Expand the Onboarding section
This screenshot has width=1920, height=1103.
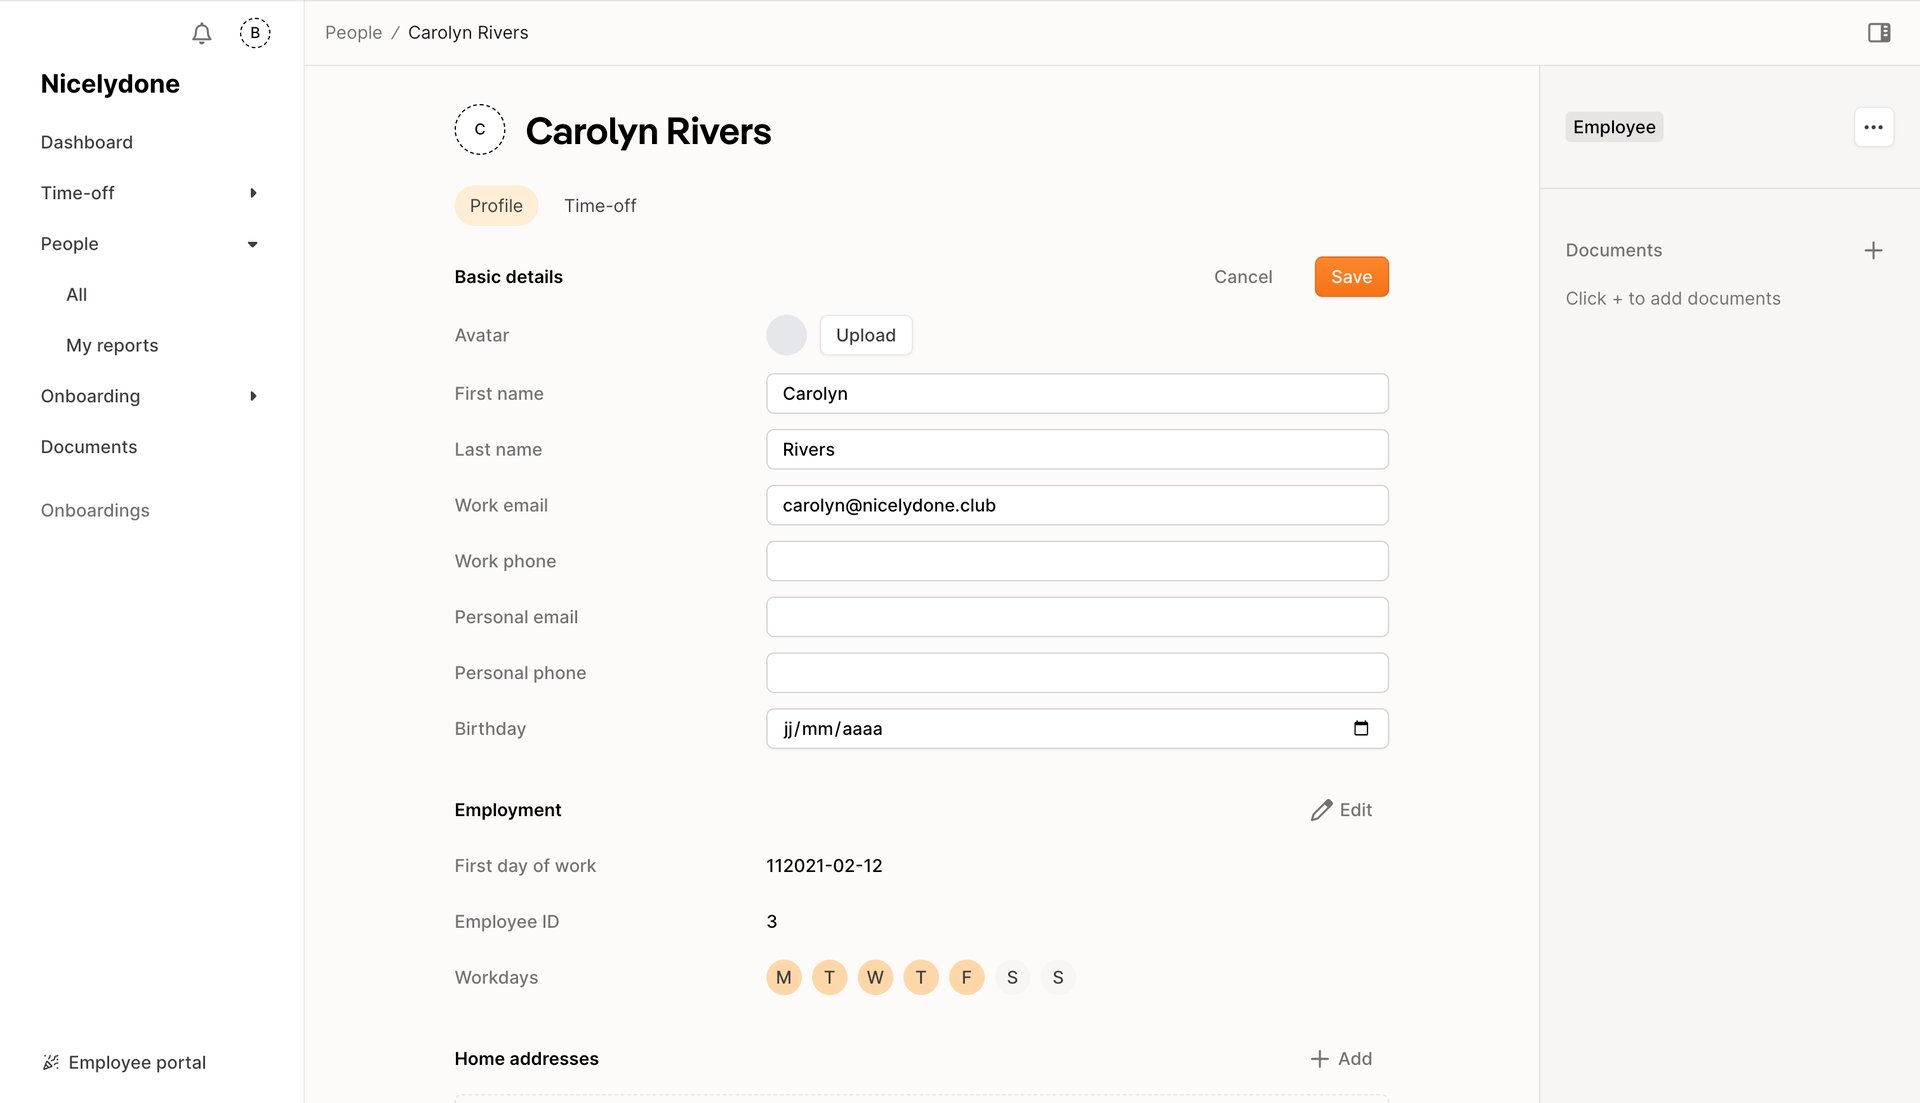pos(252,396)
